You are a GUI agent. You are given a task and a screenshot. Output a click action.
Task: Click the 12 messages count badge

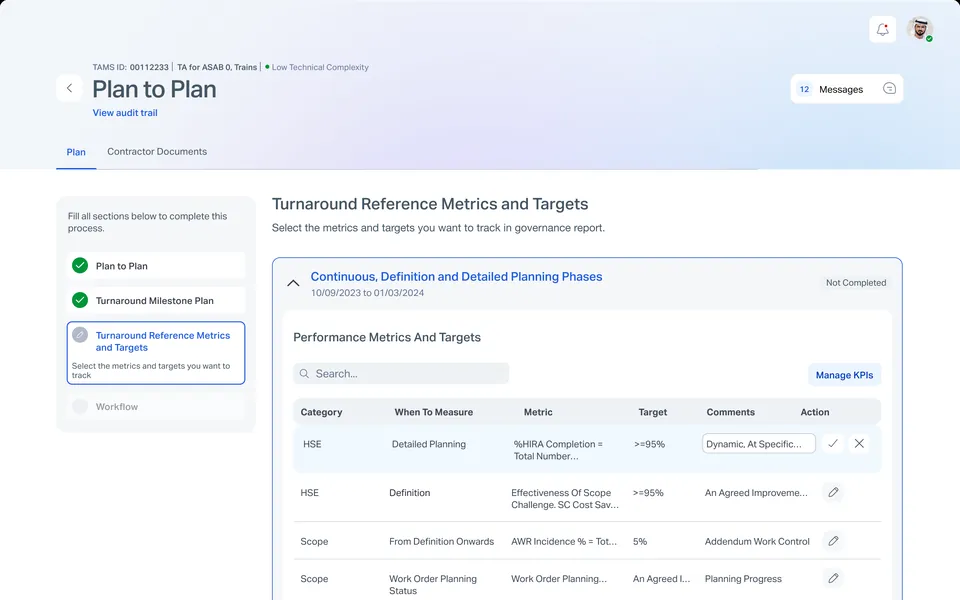(x=804, y=89)
